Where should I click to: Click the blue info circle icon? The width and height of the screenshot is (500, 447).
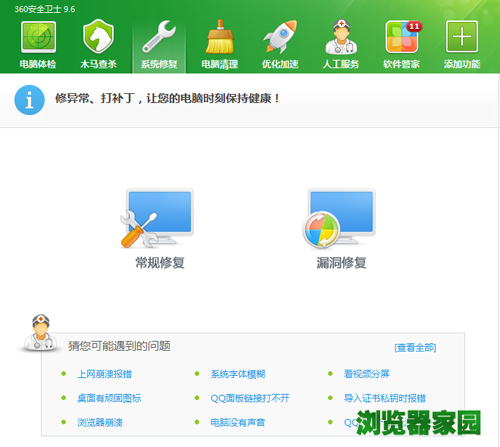click(29, 100)
